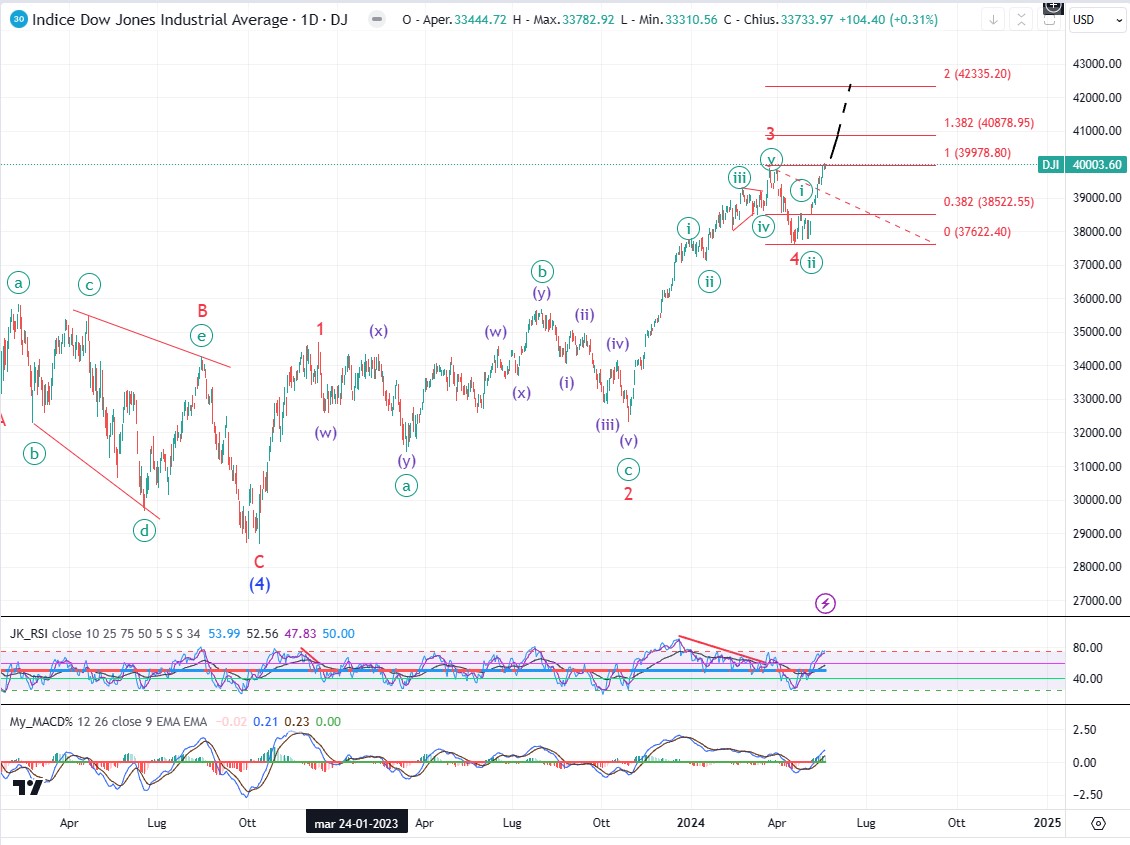Select the circled iii wave label
This screenshot has width=1130, height=845.
pyautogui.click(x=739, y=177)
